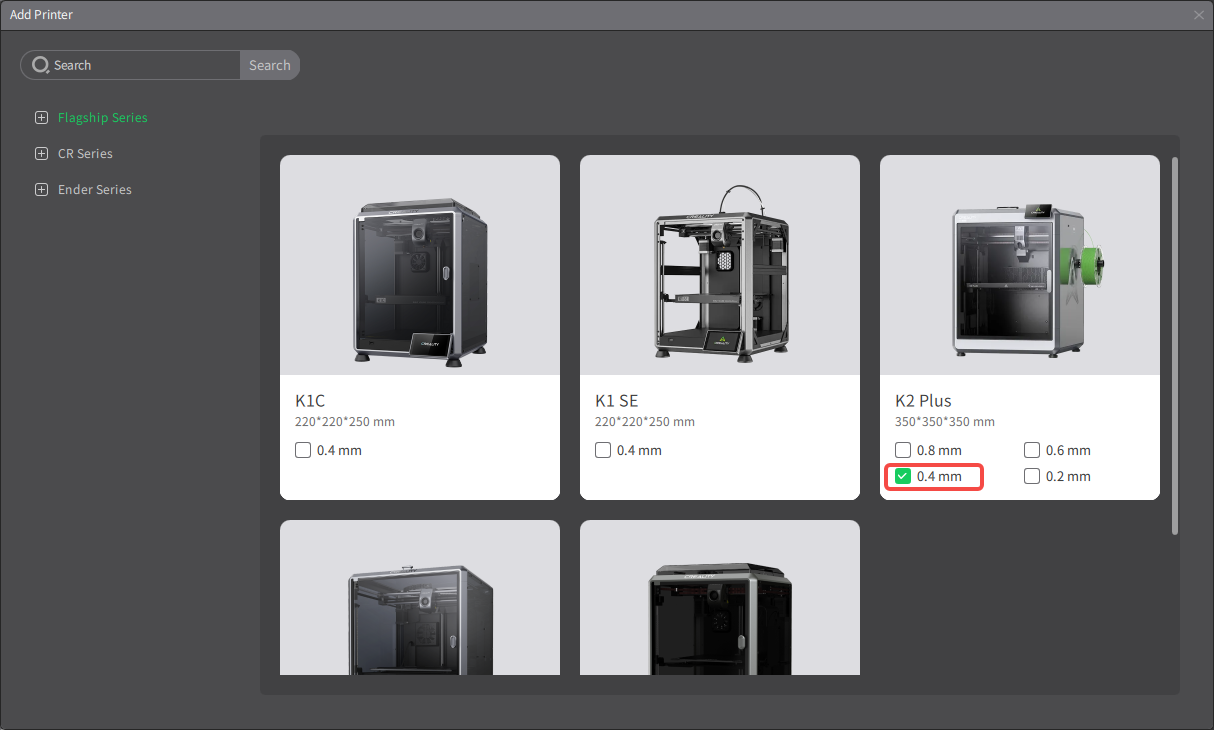Expand the Flagship Series plus icon
This screenshot has height=730, width=1214.
point(41,118)
